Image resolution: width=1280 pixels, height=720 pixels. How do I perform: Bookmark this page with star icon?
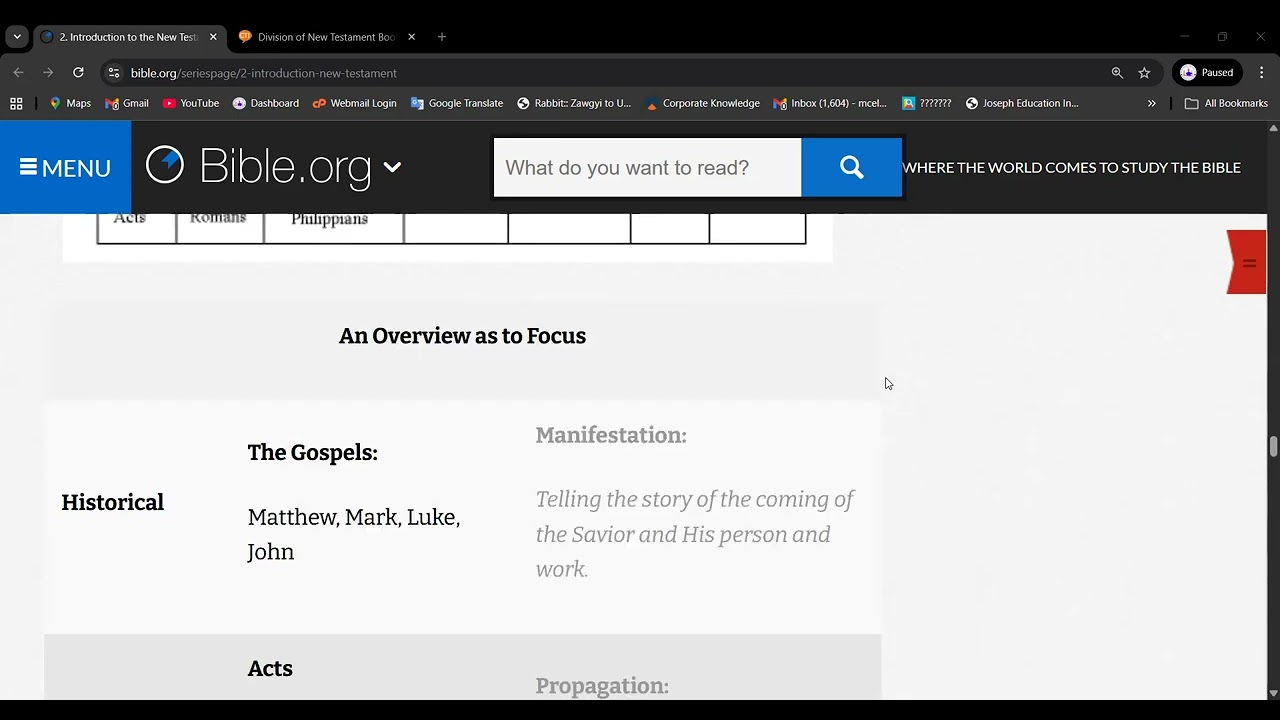click(x=1144, y=73)
